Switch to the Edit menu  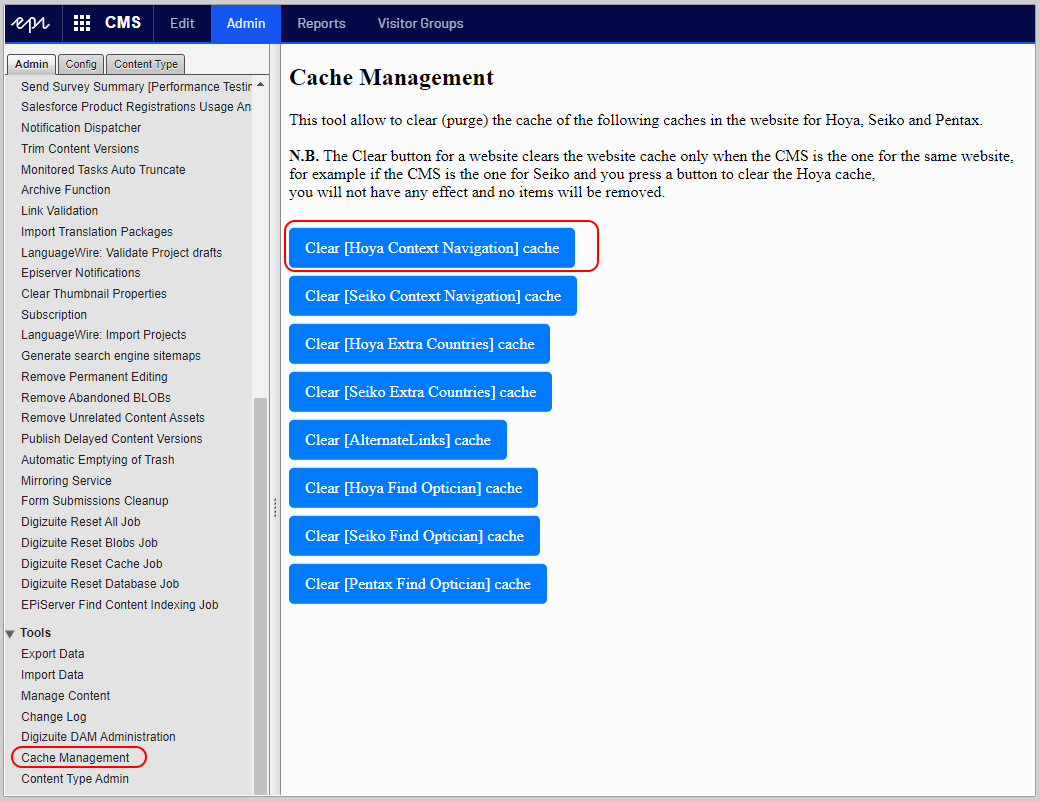point(182,23)
